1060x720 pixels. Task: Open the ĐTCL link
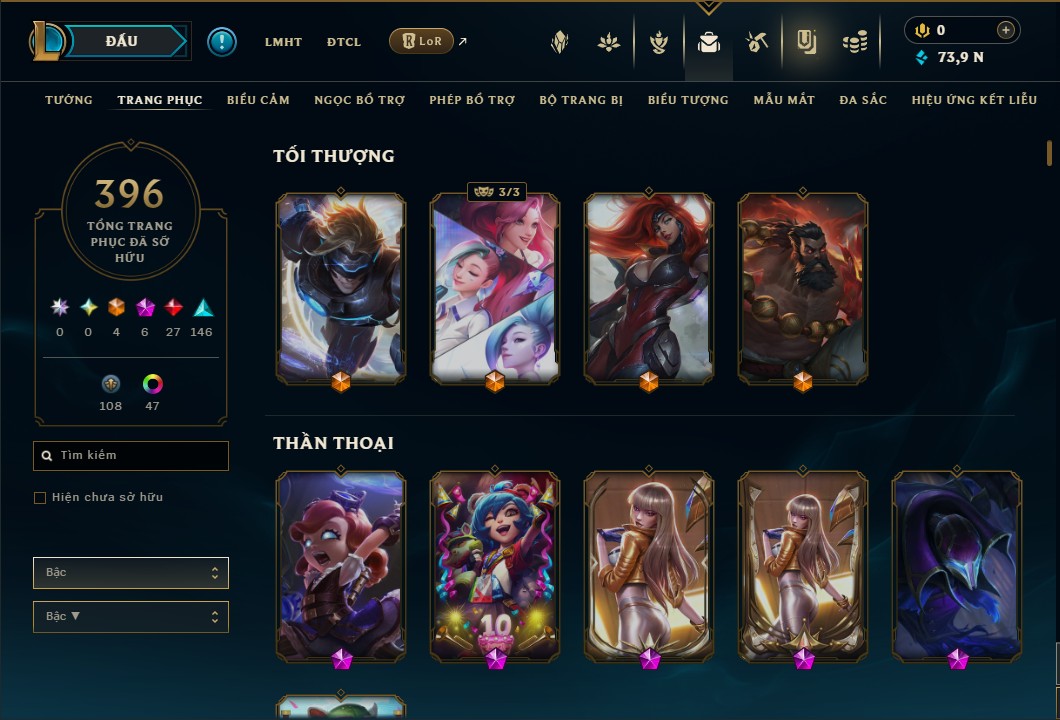tap(343, 42)
